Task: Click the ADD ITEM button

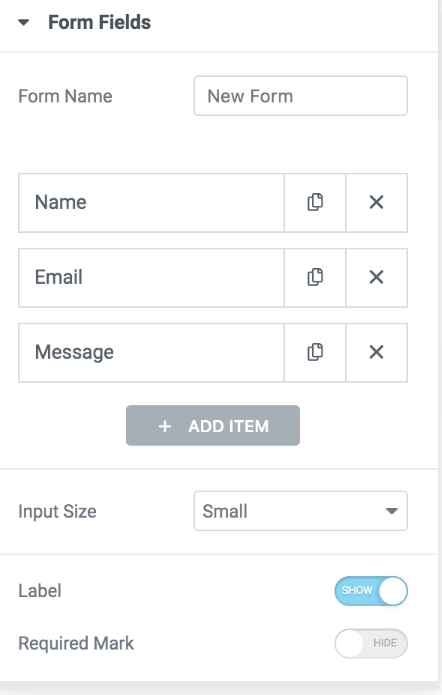Action: (x=213, y=426)
